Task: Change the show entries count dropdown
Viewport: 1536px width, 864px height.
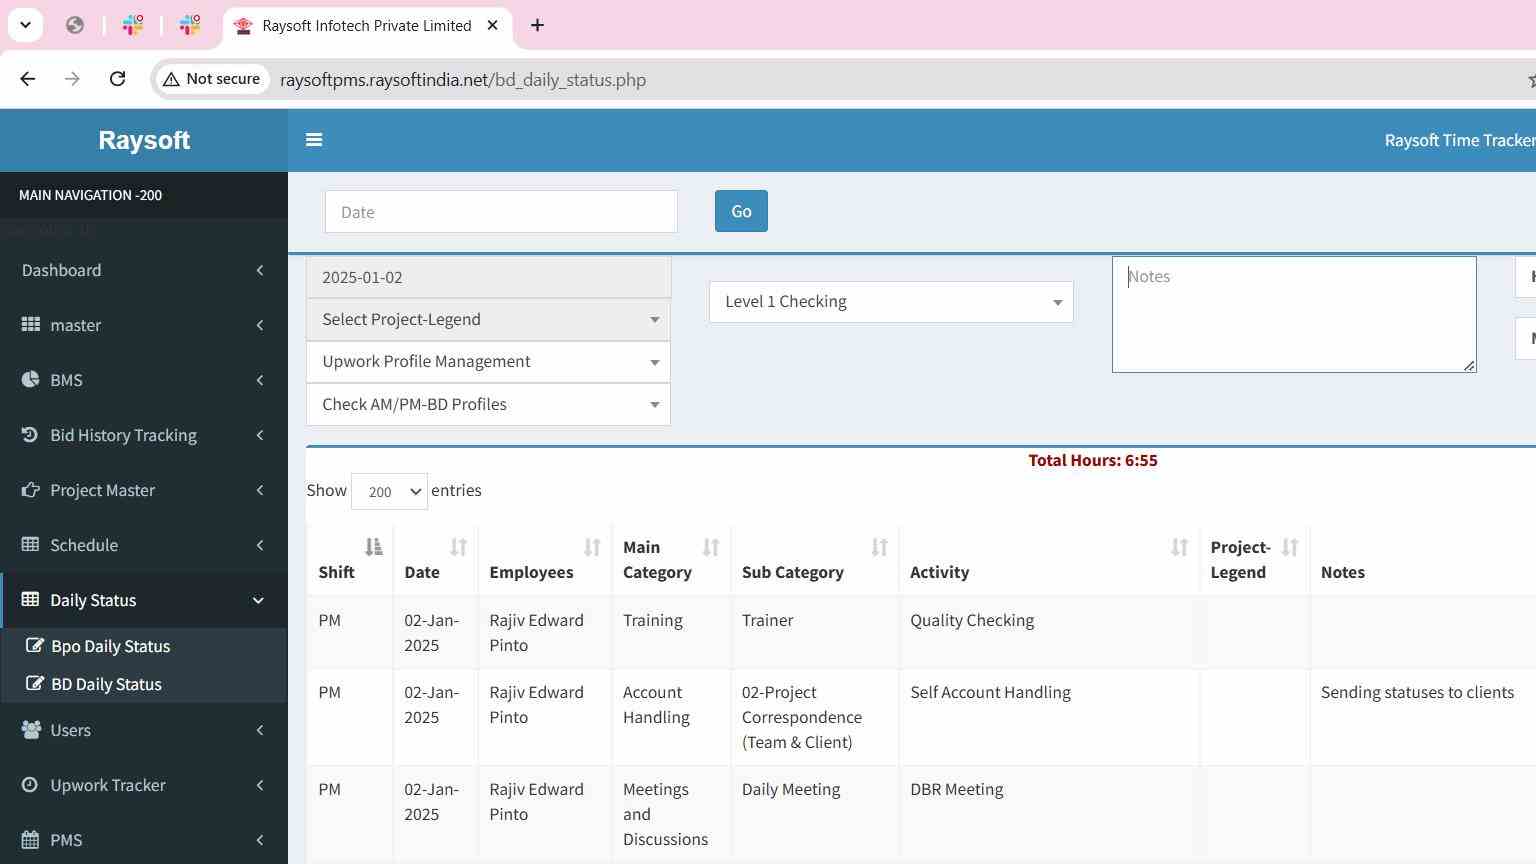Action: pos(389,492)
